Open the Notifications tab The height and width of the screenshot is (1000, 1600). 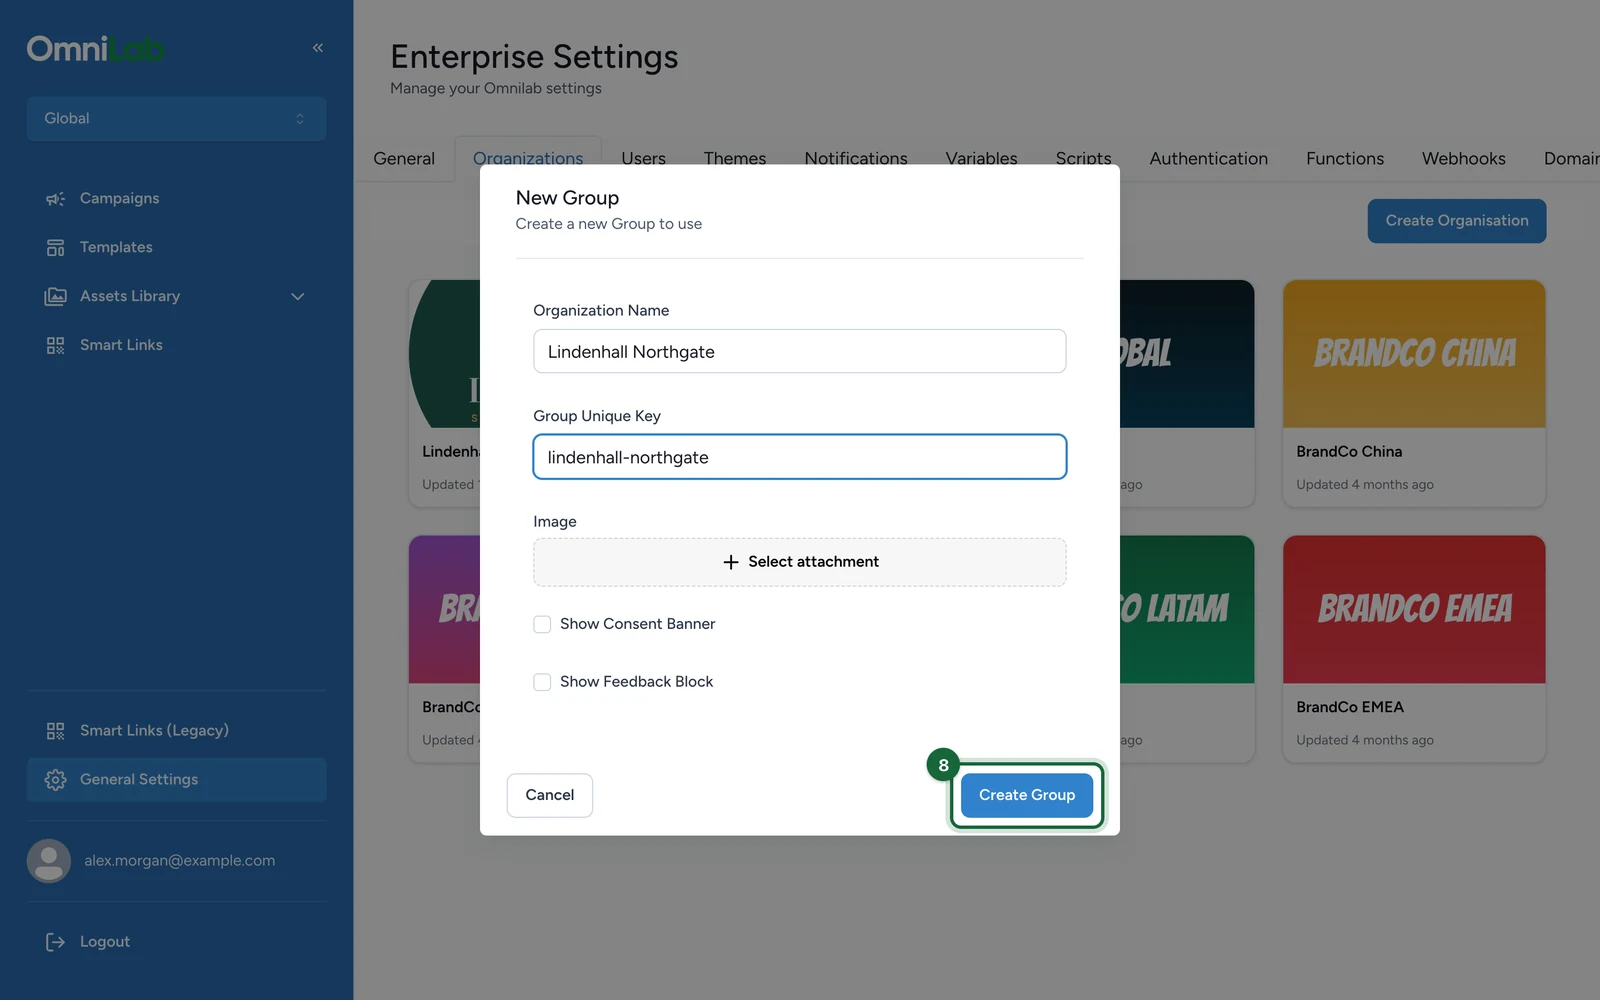856,158
